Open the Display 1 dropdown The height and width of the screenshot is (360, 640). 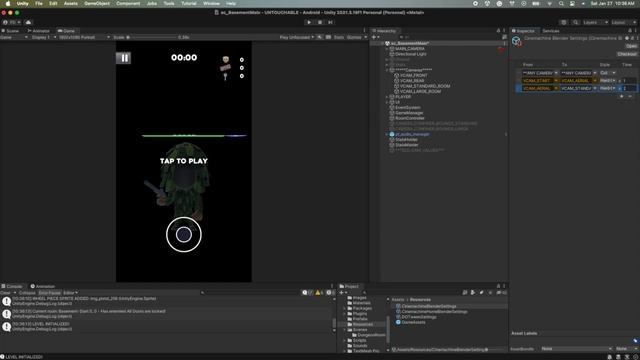click(43, 37)
